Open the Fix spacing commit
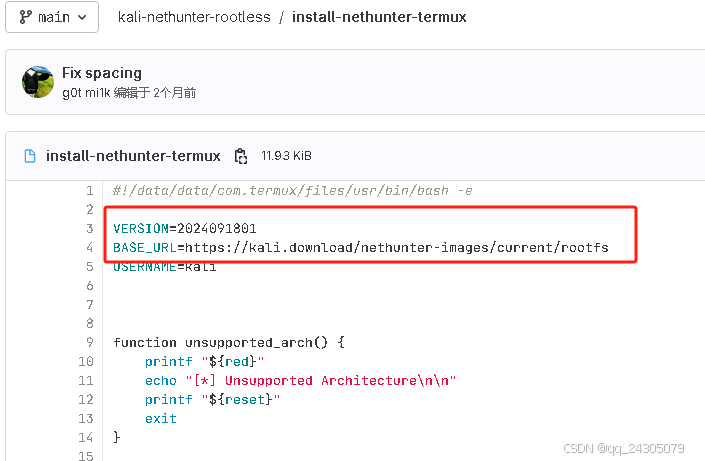705x461 pixels. (102, 73)
